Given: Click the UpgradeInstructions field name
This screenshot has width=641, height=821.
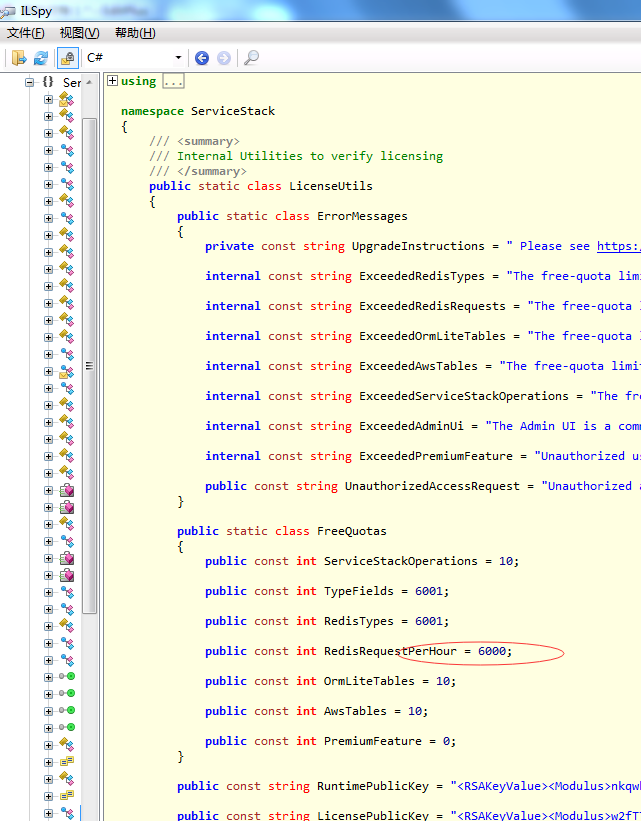Looking at the screenshot, I should [x=418, y=246].
